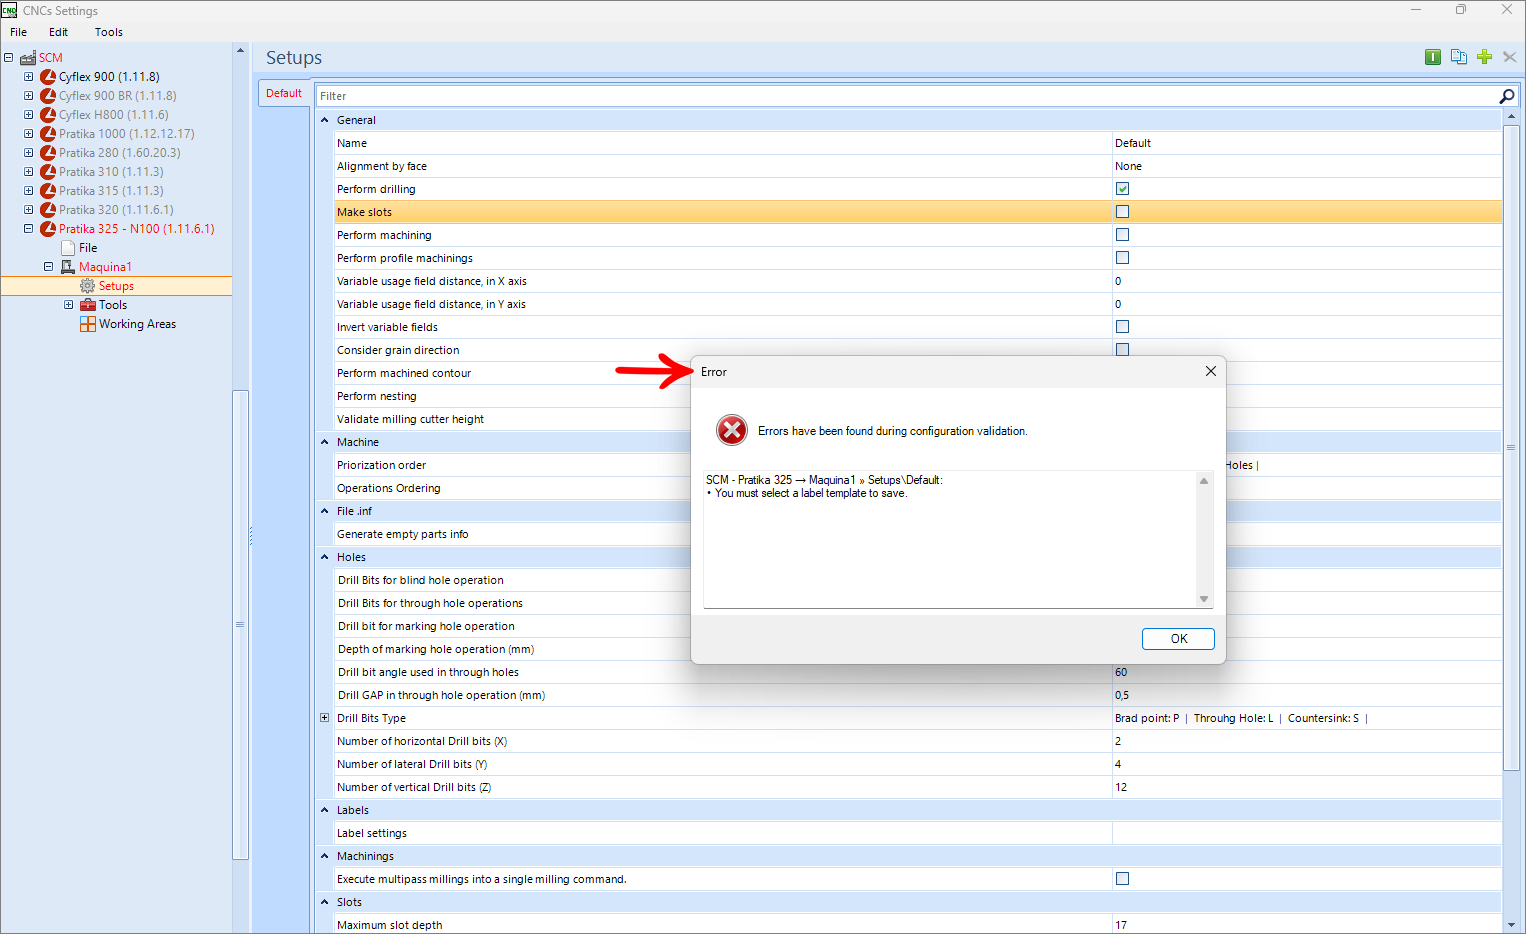
Task: Click the Cyflex 900 BR machine icon
Action: (48, 96)
